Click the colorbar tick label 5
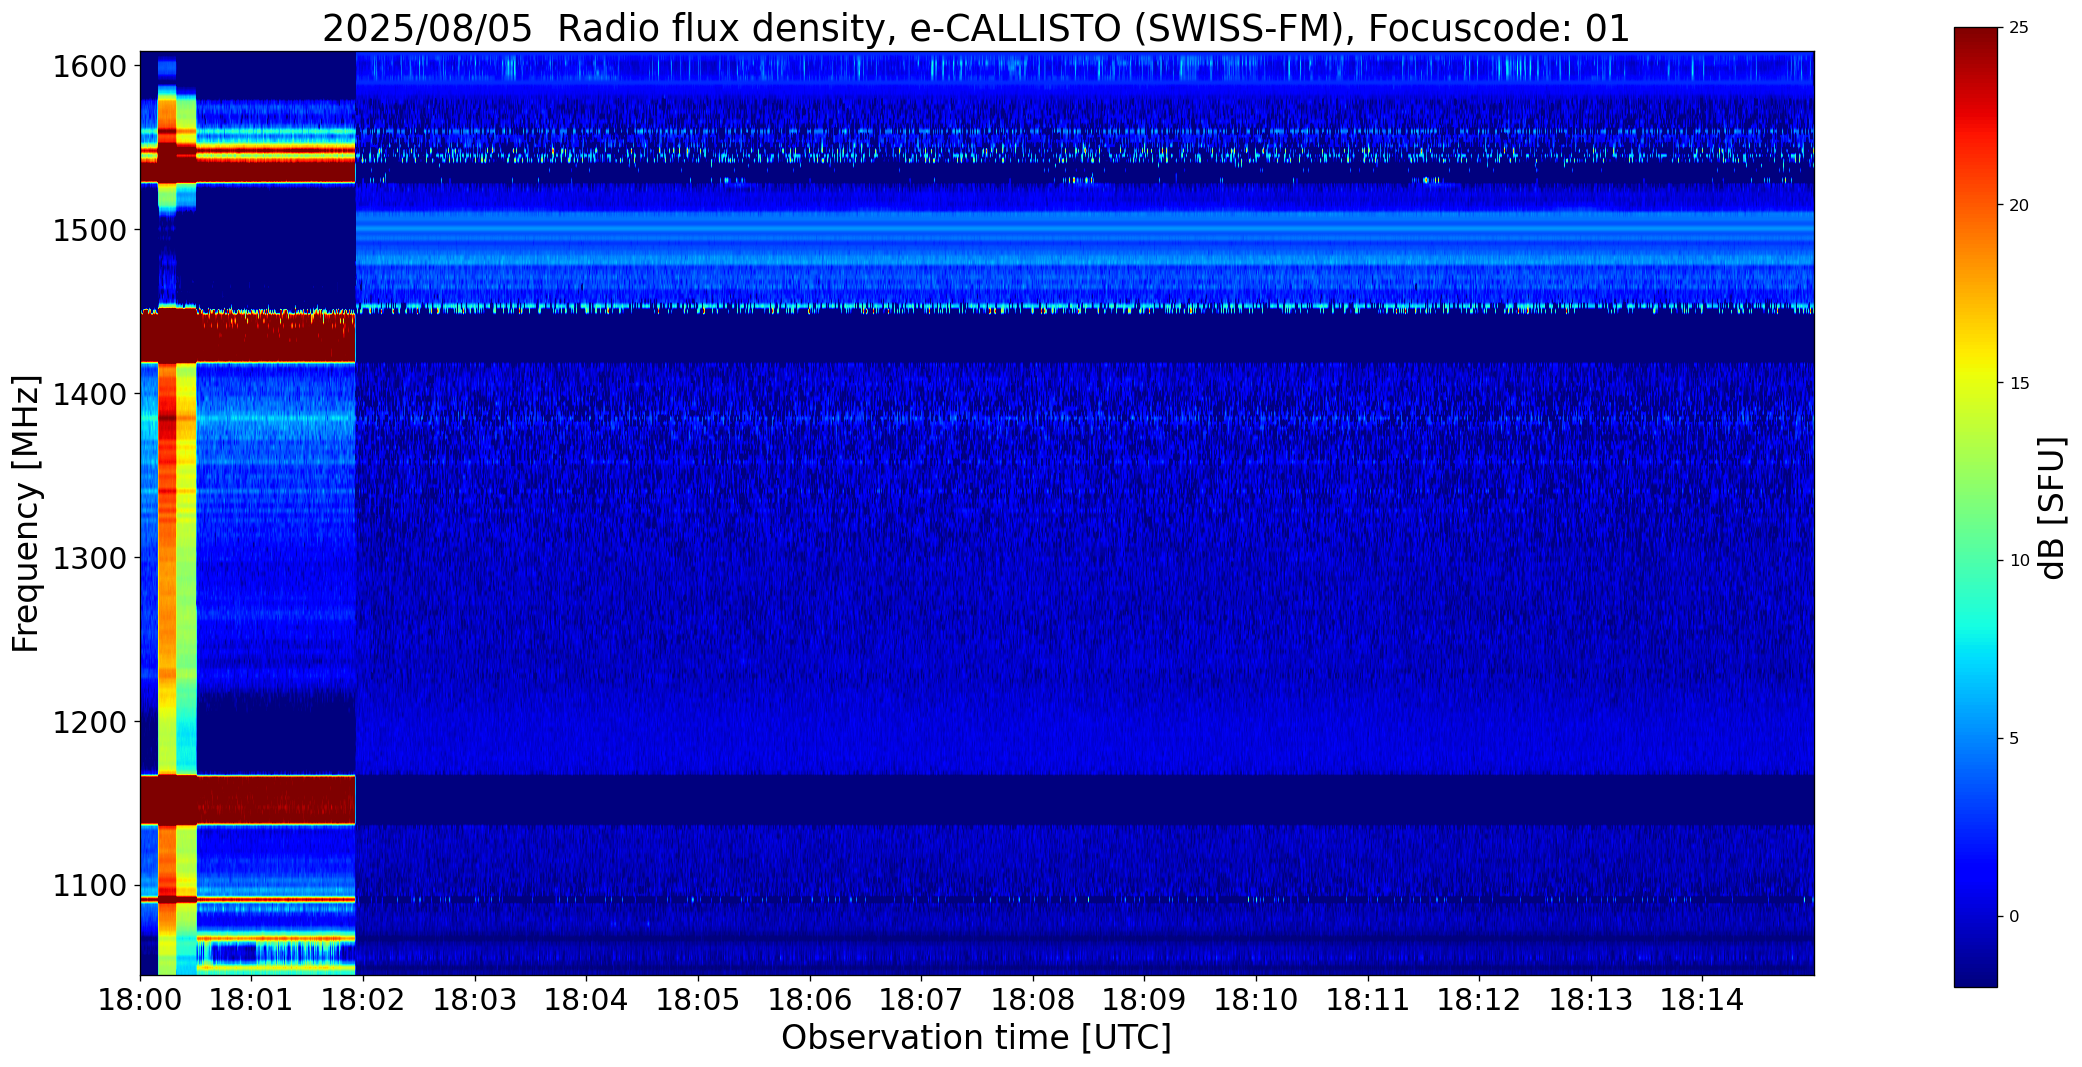The image size is (2082, 1067). tap(2014, 739)
